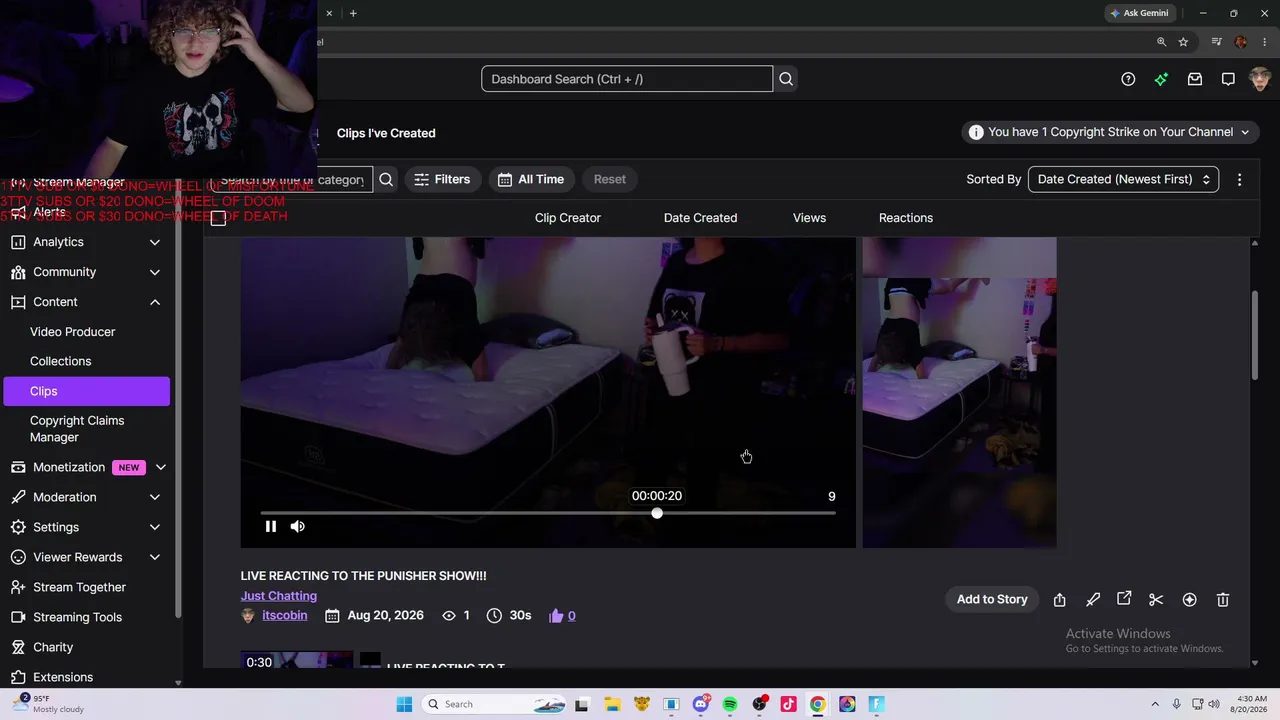Expand the Monetization sidebar section
The height and width of the screenshot is (720, 1280).
(x=160, y=467)
